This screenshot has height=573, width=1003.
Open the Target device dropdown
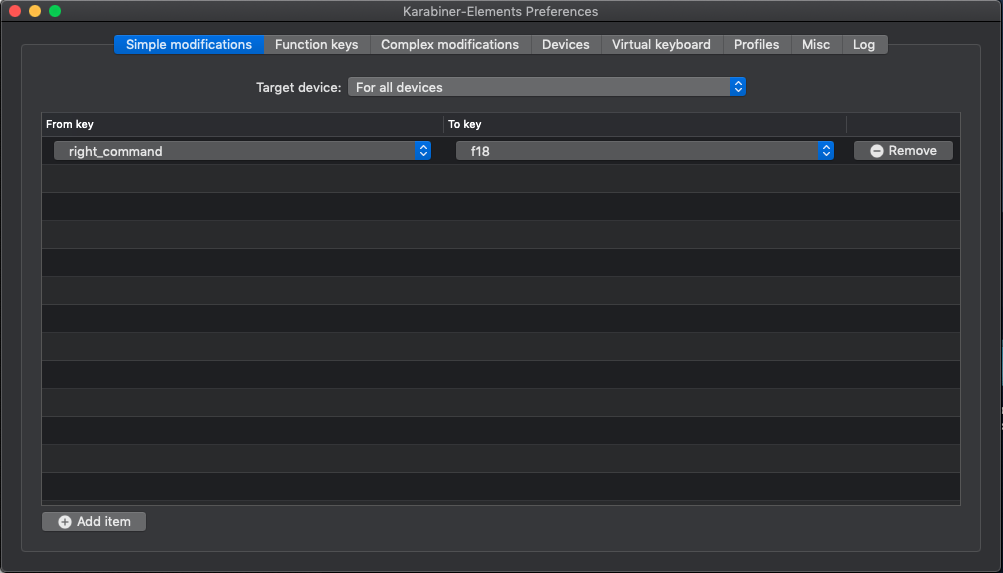[547, 87]
